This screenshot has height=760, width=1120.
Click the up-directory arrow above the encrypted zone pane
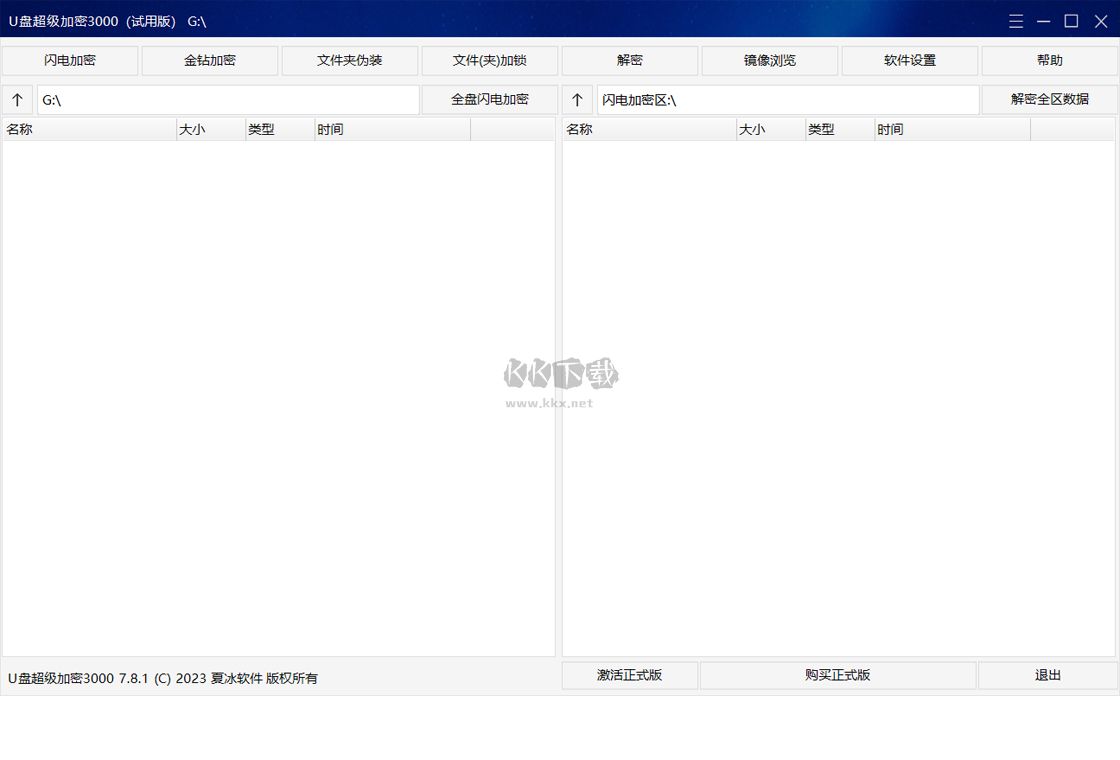click(x=577, y=99)
